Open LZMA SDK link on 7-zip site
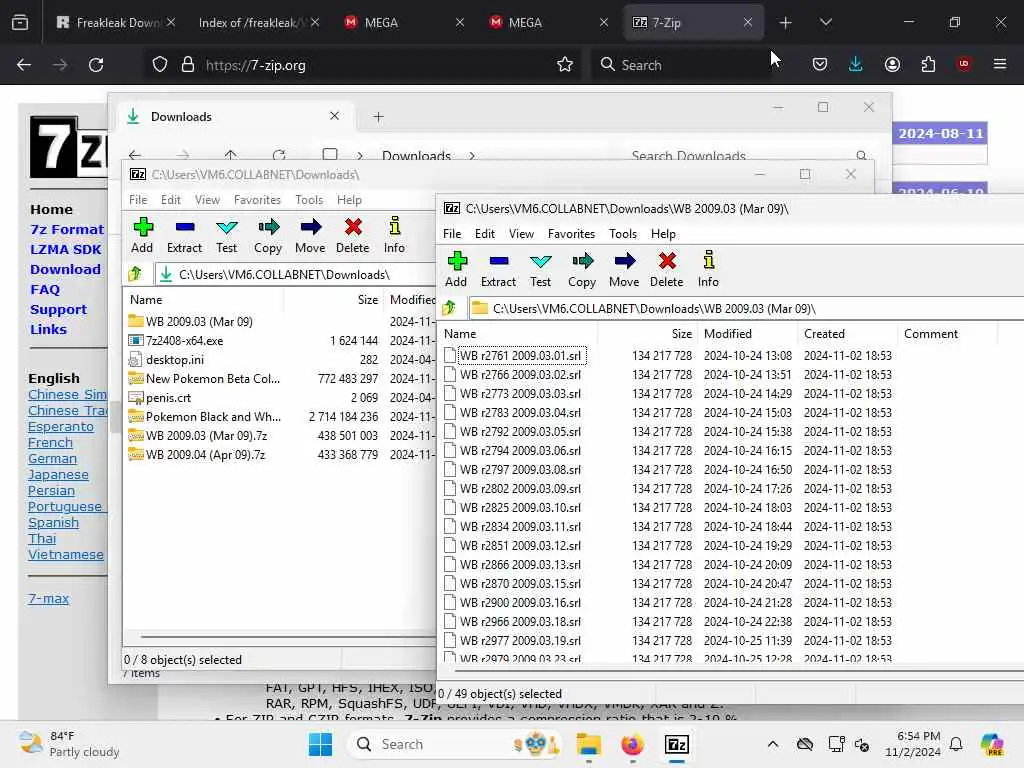Viewport: 1024px width, 768px height. [x=66, y=249]
